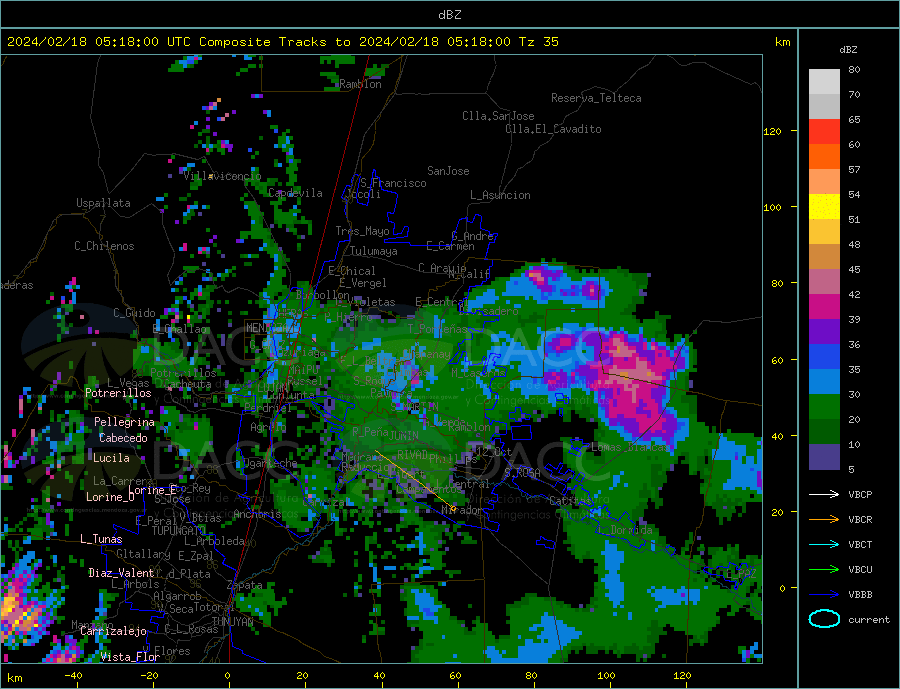The image size is (900, 689).
Task: Select the yellow 51-54 dBZ swatch
Action: [x=824, y=207]
